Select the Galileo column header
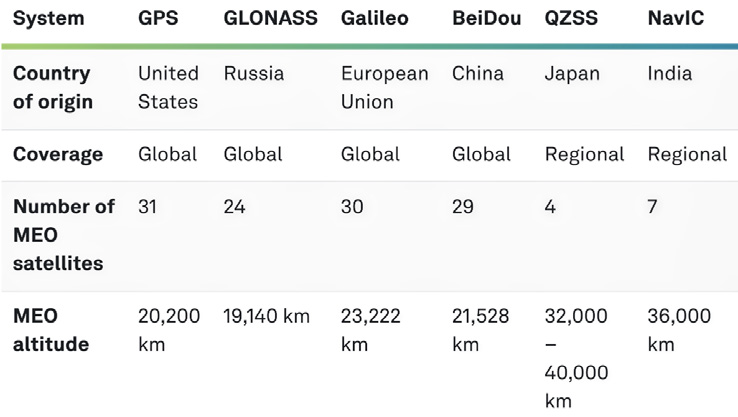The height and width of the screenshot is (417, 738). click(x=374, y=19)
